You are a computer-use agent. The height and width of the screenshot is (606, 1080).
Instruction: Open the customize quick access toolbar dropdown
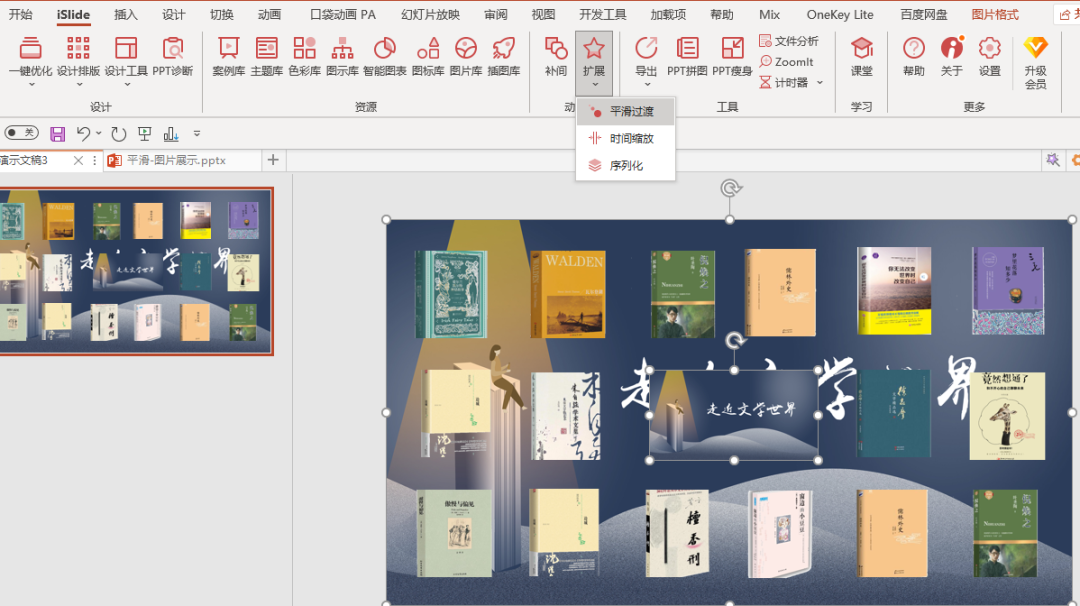coord(196,134)
